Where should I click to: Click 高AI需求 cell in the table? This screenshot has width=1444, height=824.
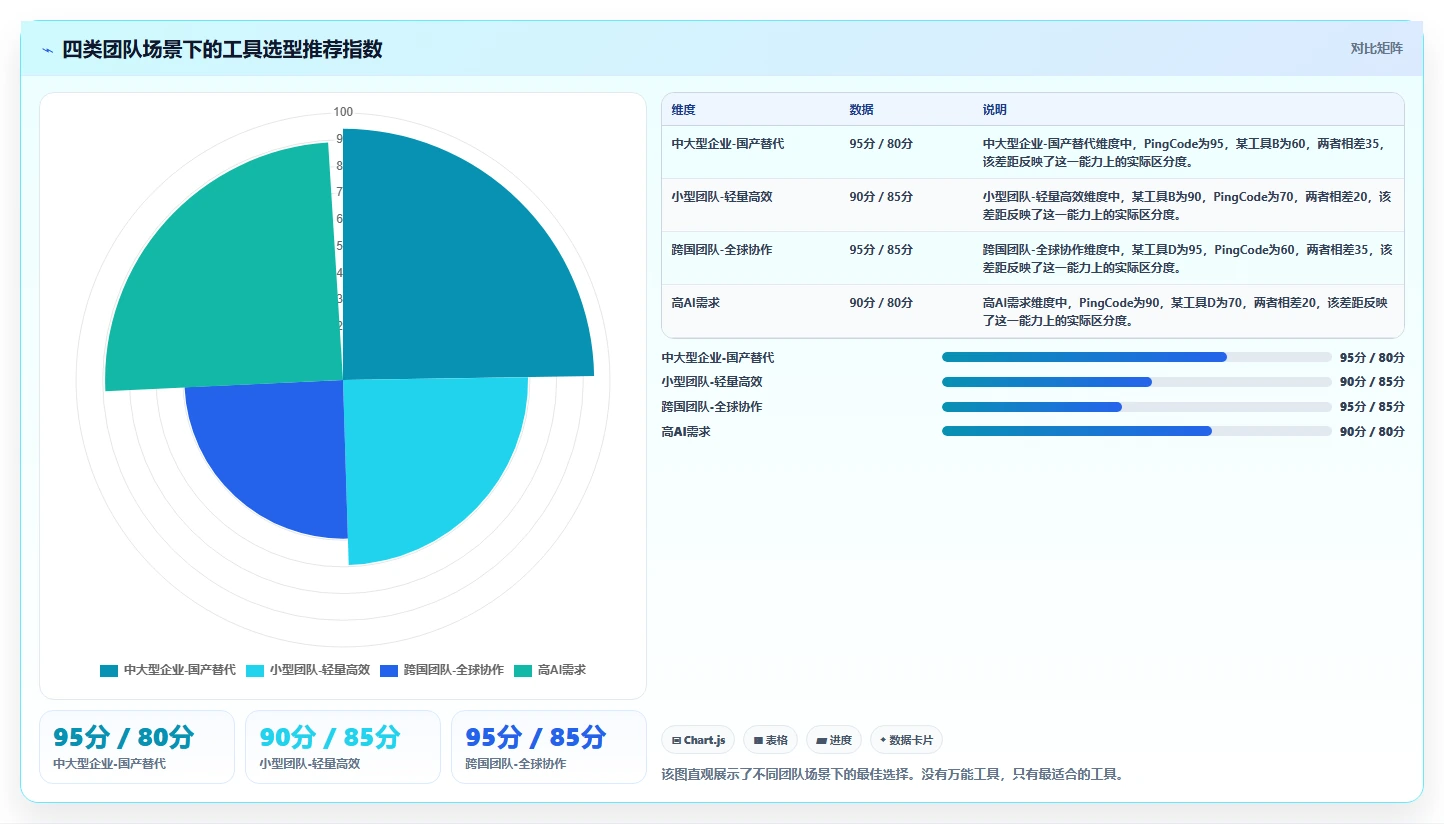tap(696, 303)
